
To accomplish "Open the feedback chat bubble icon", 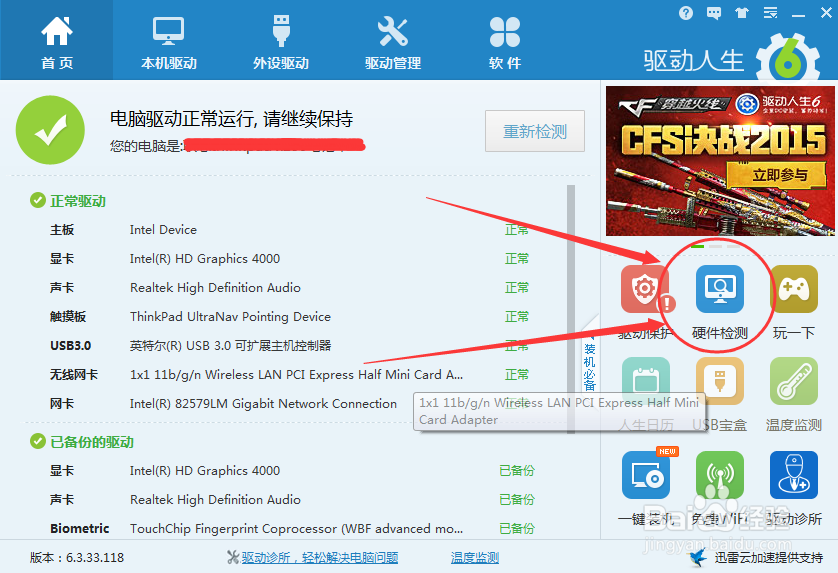I will pyautogui.click(x=713, y=13).
